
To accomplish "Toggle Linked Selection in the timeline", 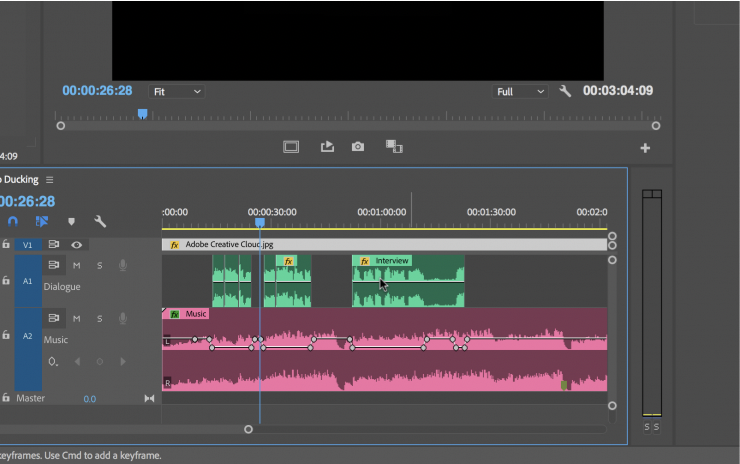I will coord(42,221).
